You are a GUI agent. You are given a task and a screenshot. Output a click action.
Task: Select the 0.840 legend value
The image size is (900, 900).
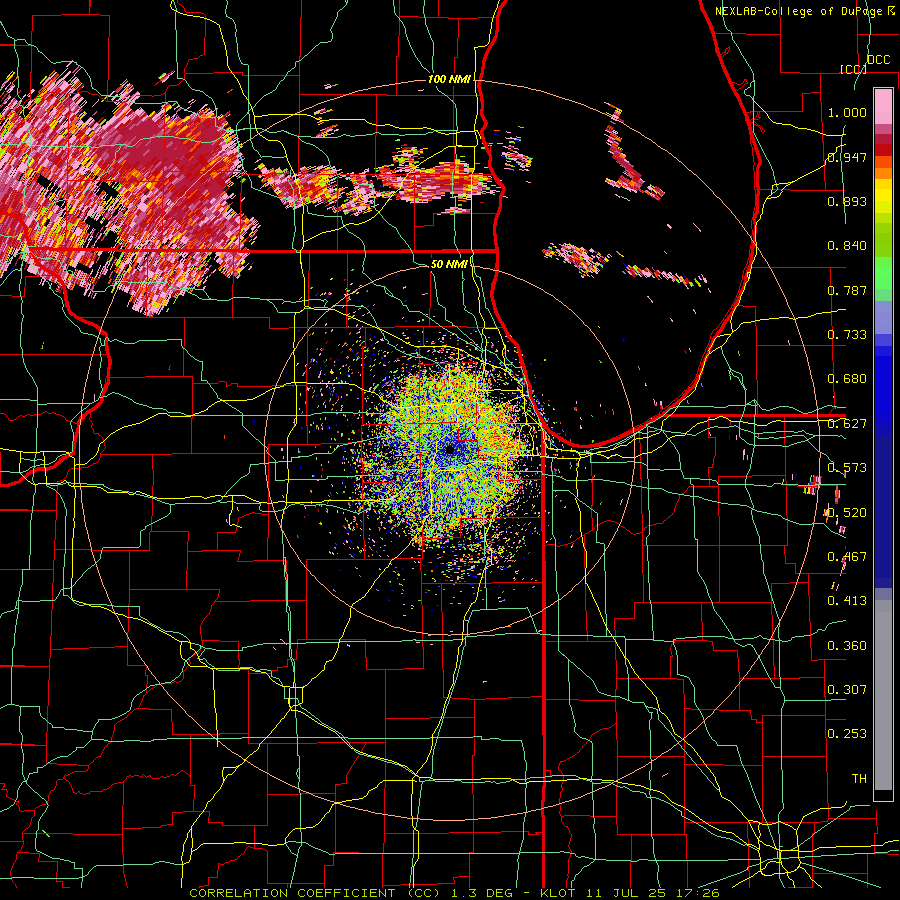(847, 246)
